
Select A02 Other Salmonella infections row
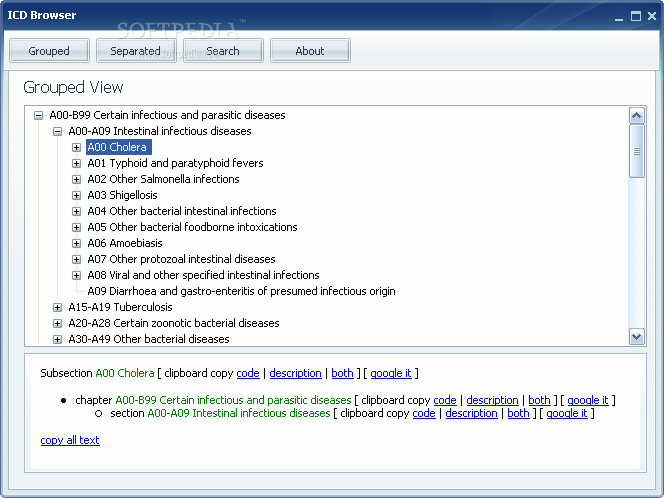[163, 179]
